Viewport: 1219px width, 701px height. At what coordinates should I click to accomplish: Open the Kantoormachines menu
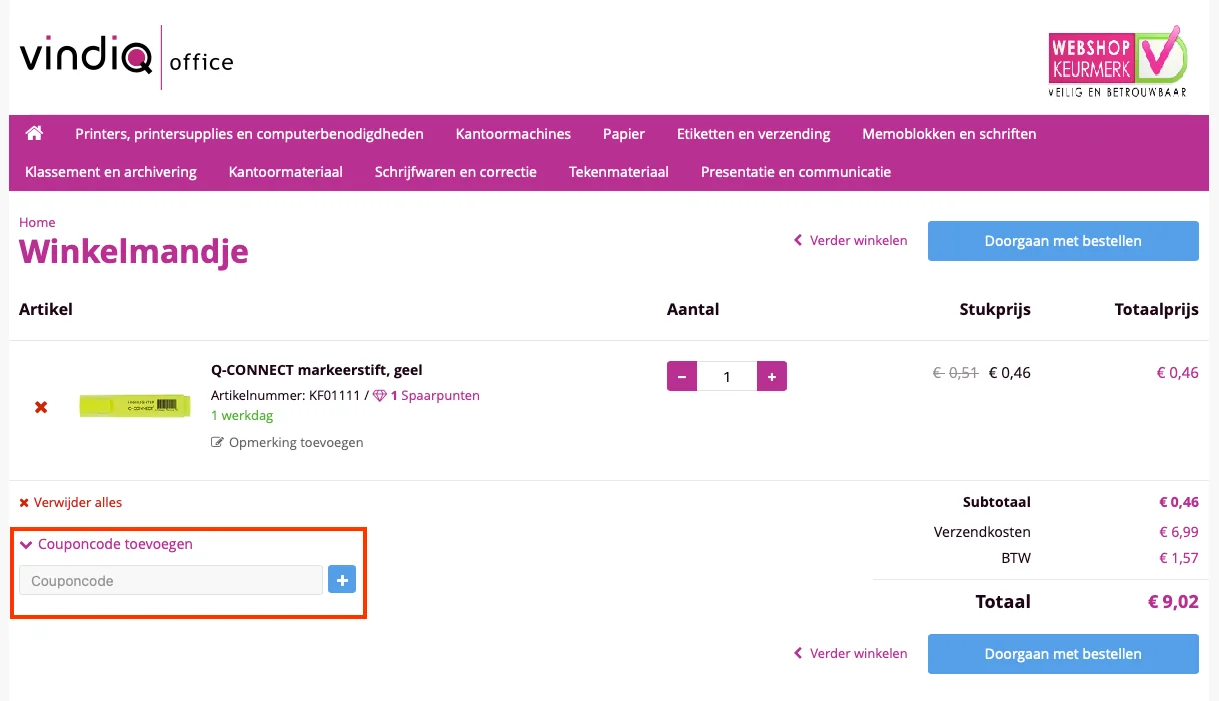[x=513, y=133]
